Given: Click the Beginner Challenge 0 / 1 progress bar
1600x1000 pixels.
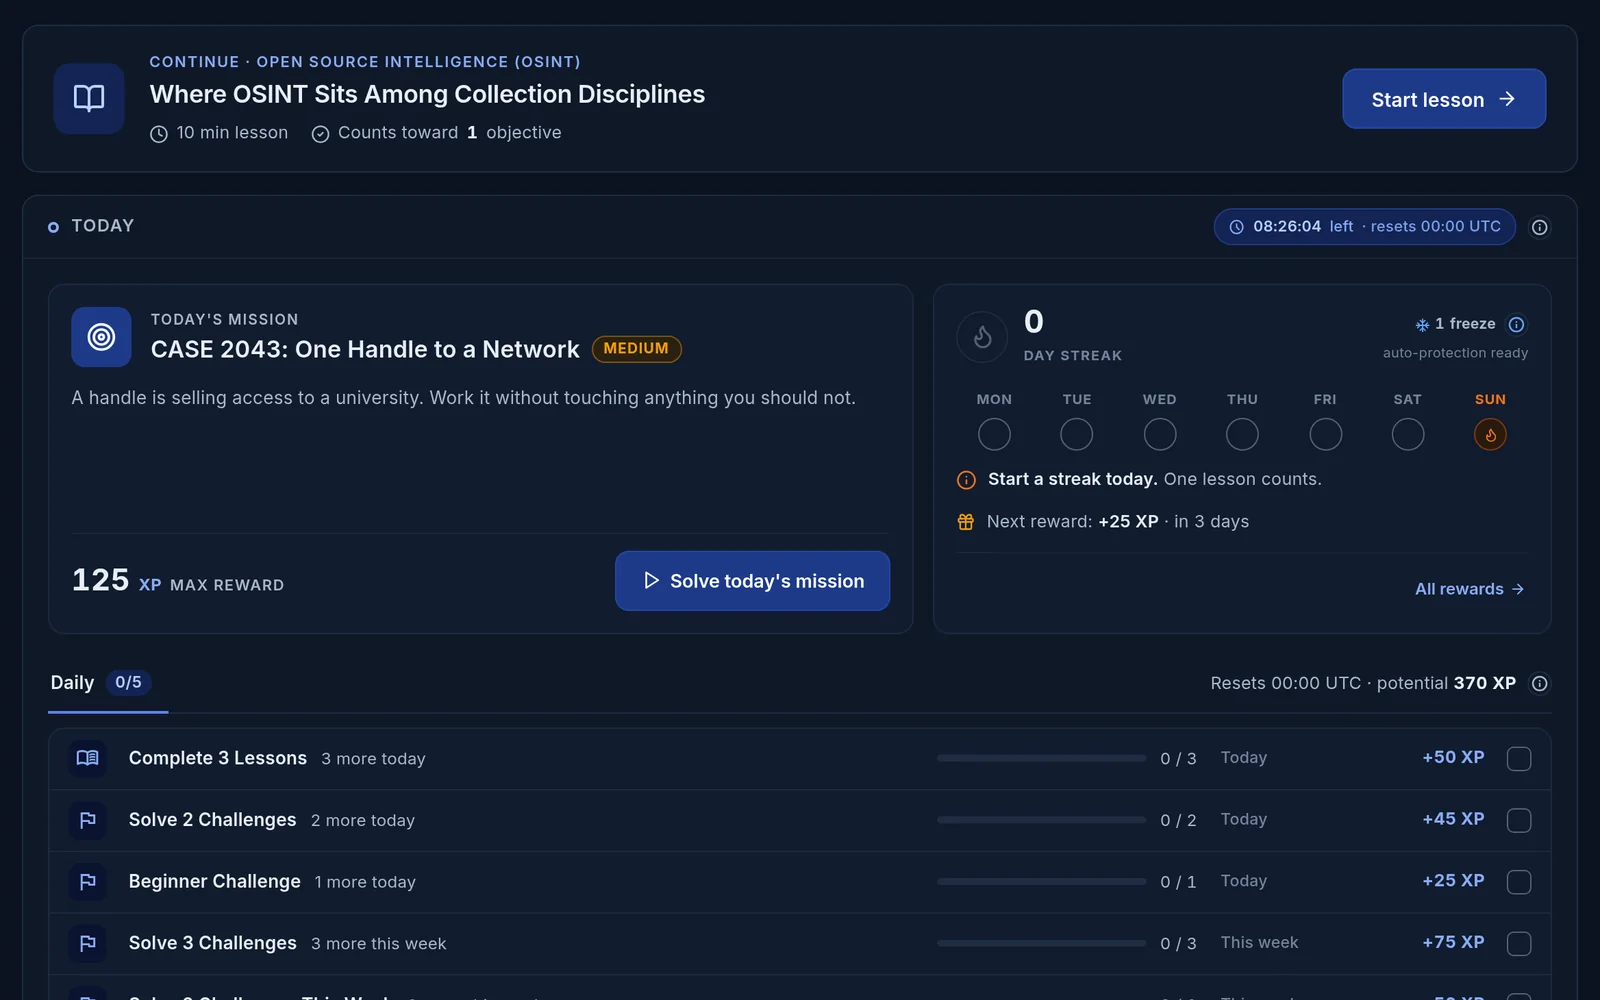Looking at the screenshot, I should (x=1041, y=882).
